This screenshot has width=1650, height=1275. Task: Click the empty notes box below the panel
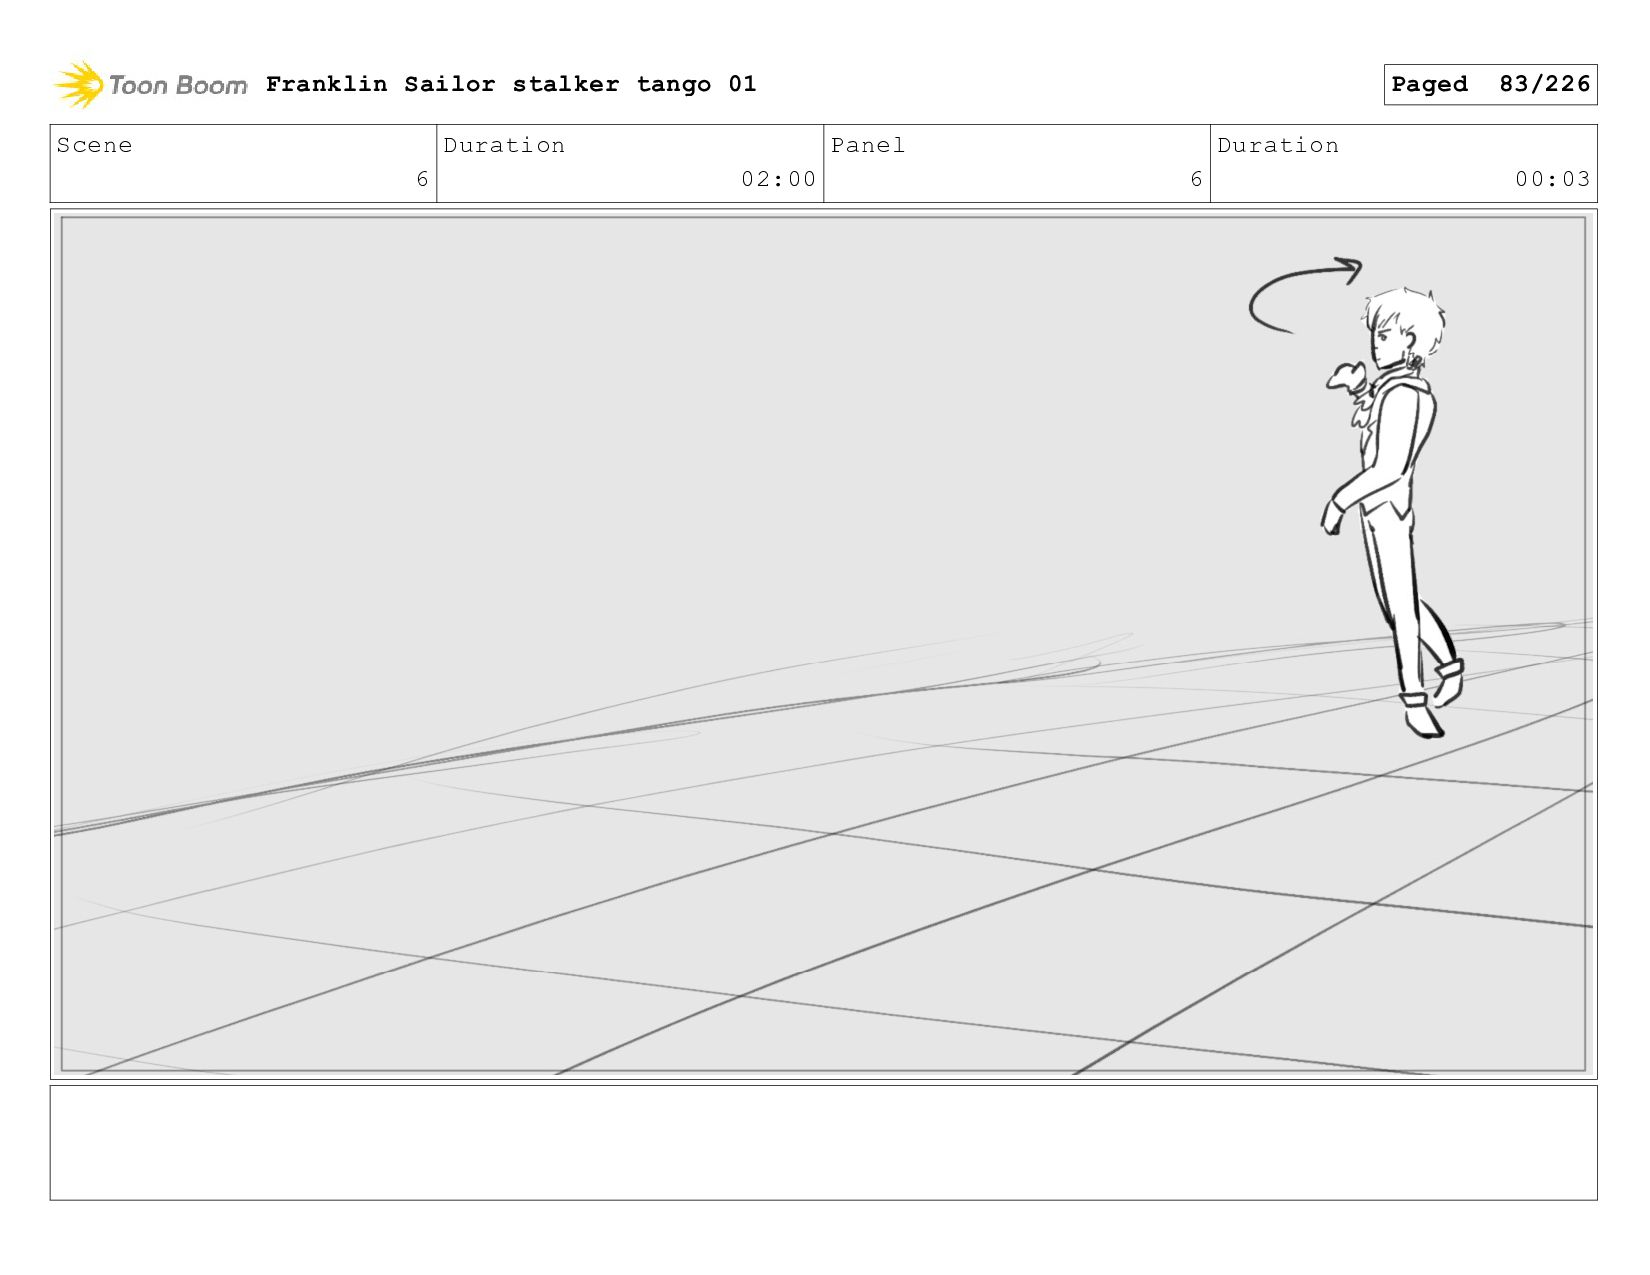click(823, 1143)
